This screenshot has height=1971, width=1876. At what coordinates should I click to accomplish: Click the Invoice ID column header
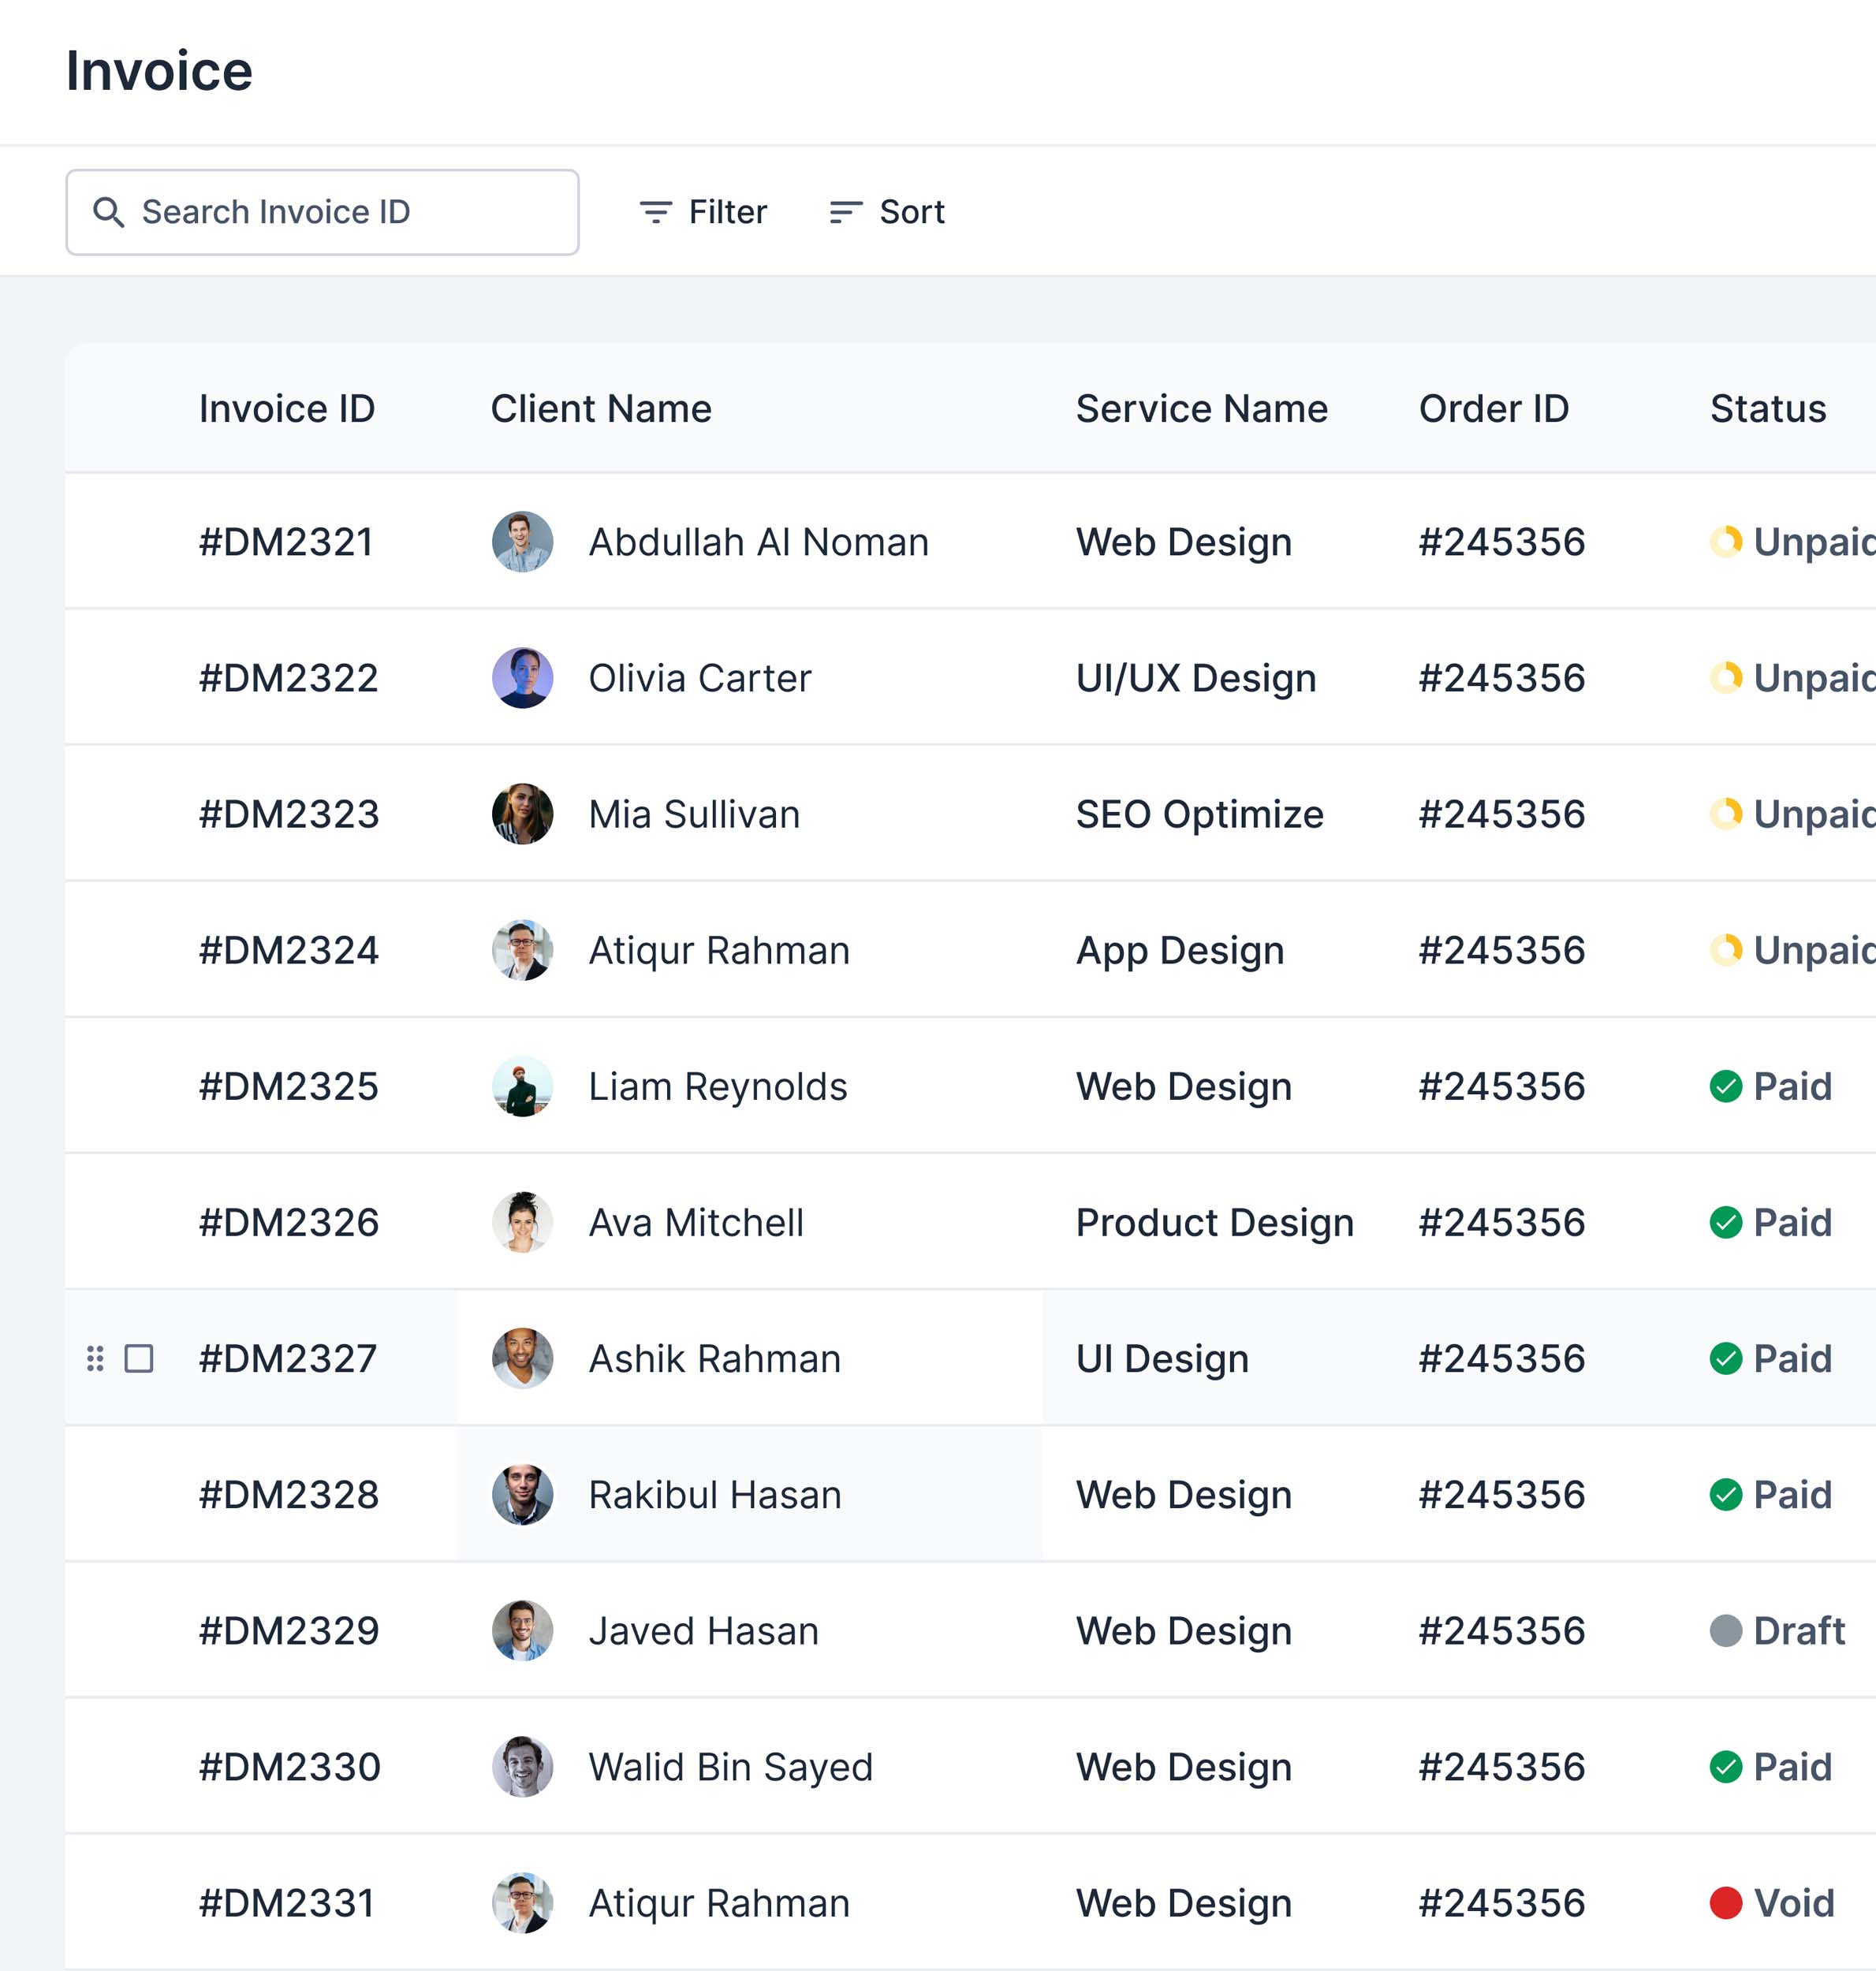(286, 408)
